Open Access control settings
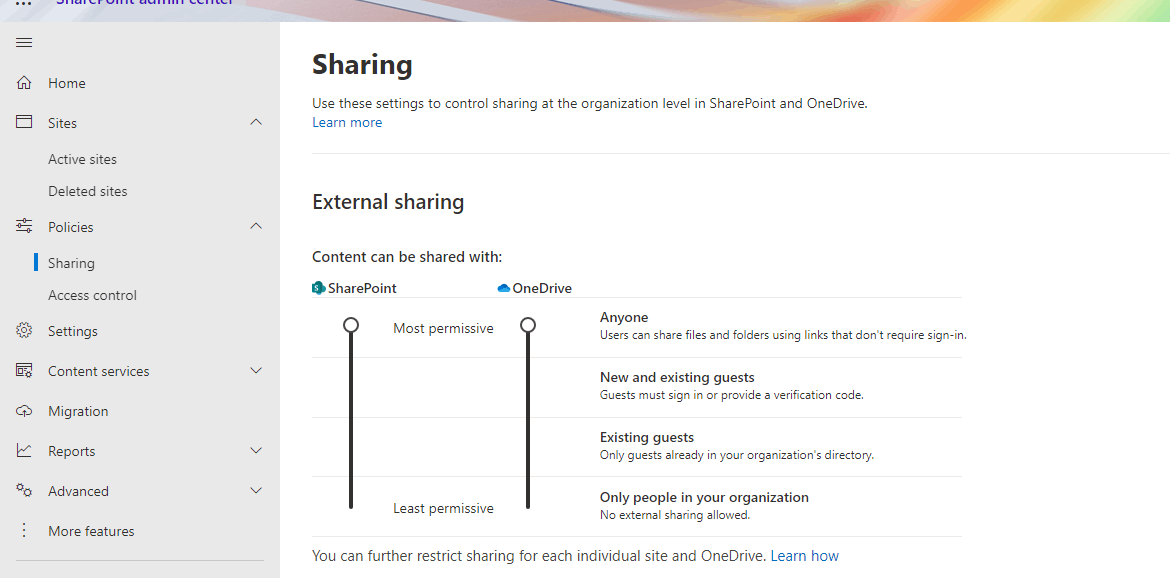The image size is (1170, 578). tap(92, 294)
